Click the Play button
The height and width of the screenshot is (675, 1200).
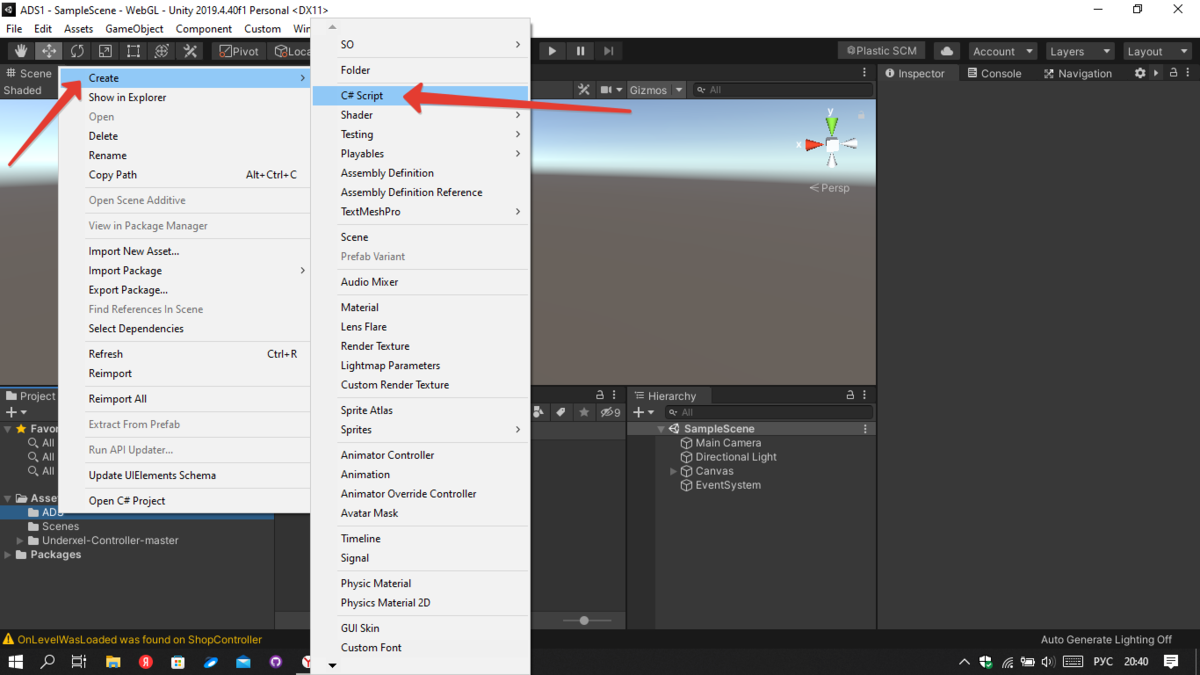(552, 51)
